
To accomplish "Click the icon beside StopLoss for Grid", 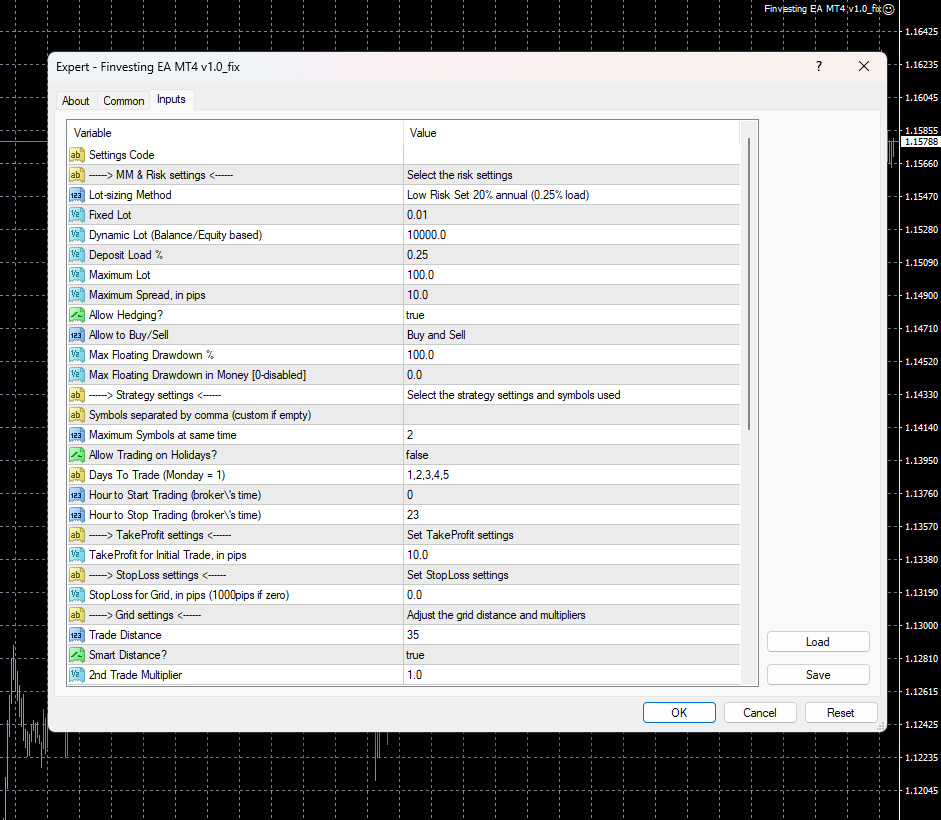I will (x=76, y=595).
